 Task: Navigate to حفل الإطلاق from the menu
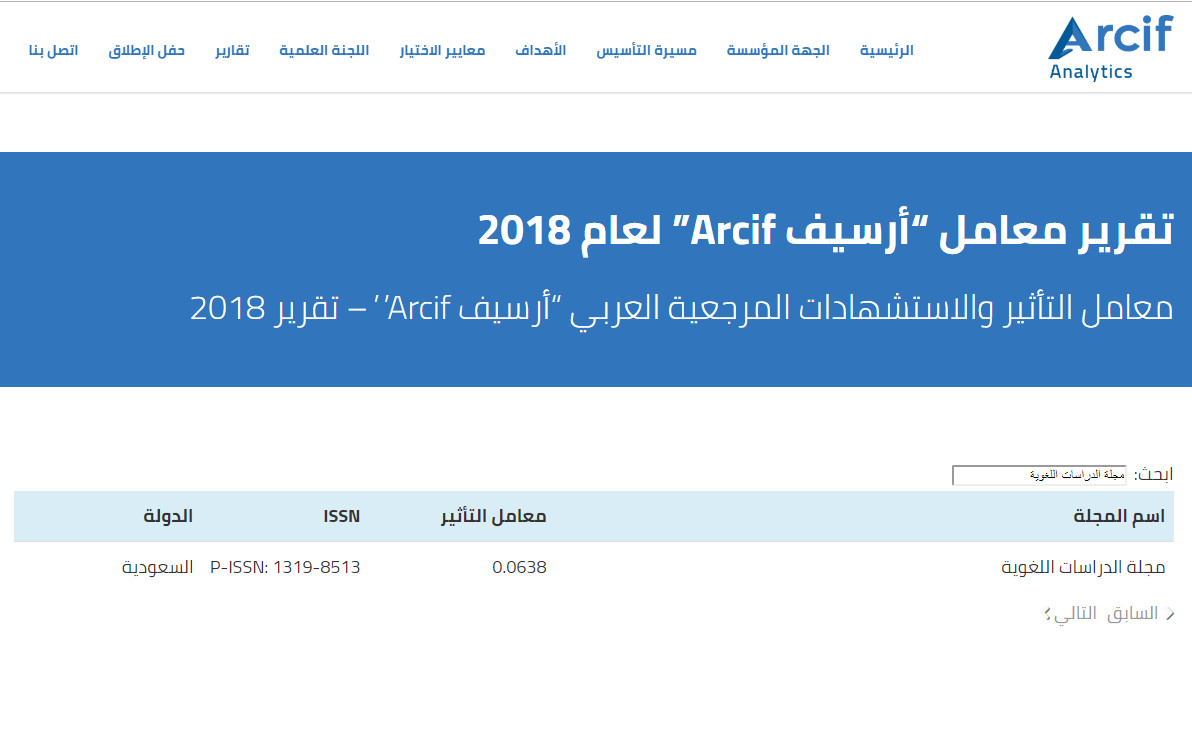146,50
